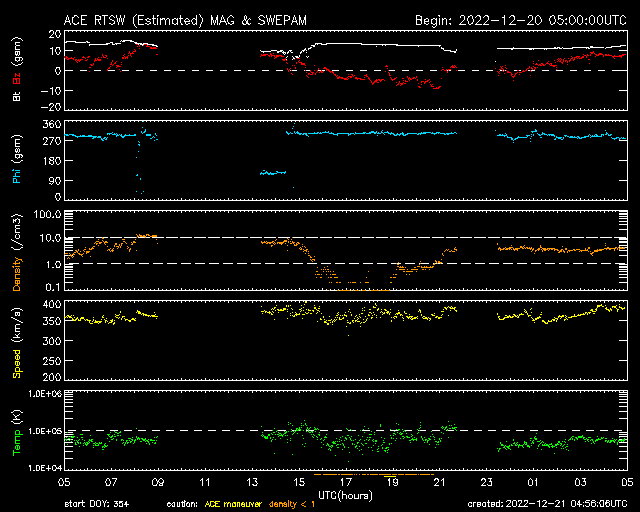Select the blue Phi (gsm) axis label
This screenshot has width=640, height=512.
(x=17, y=159)
